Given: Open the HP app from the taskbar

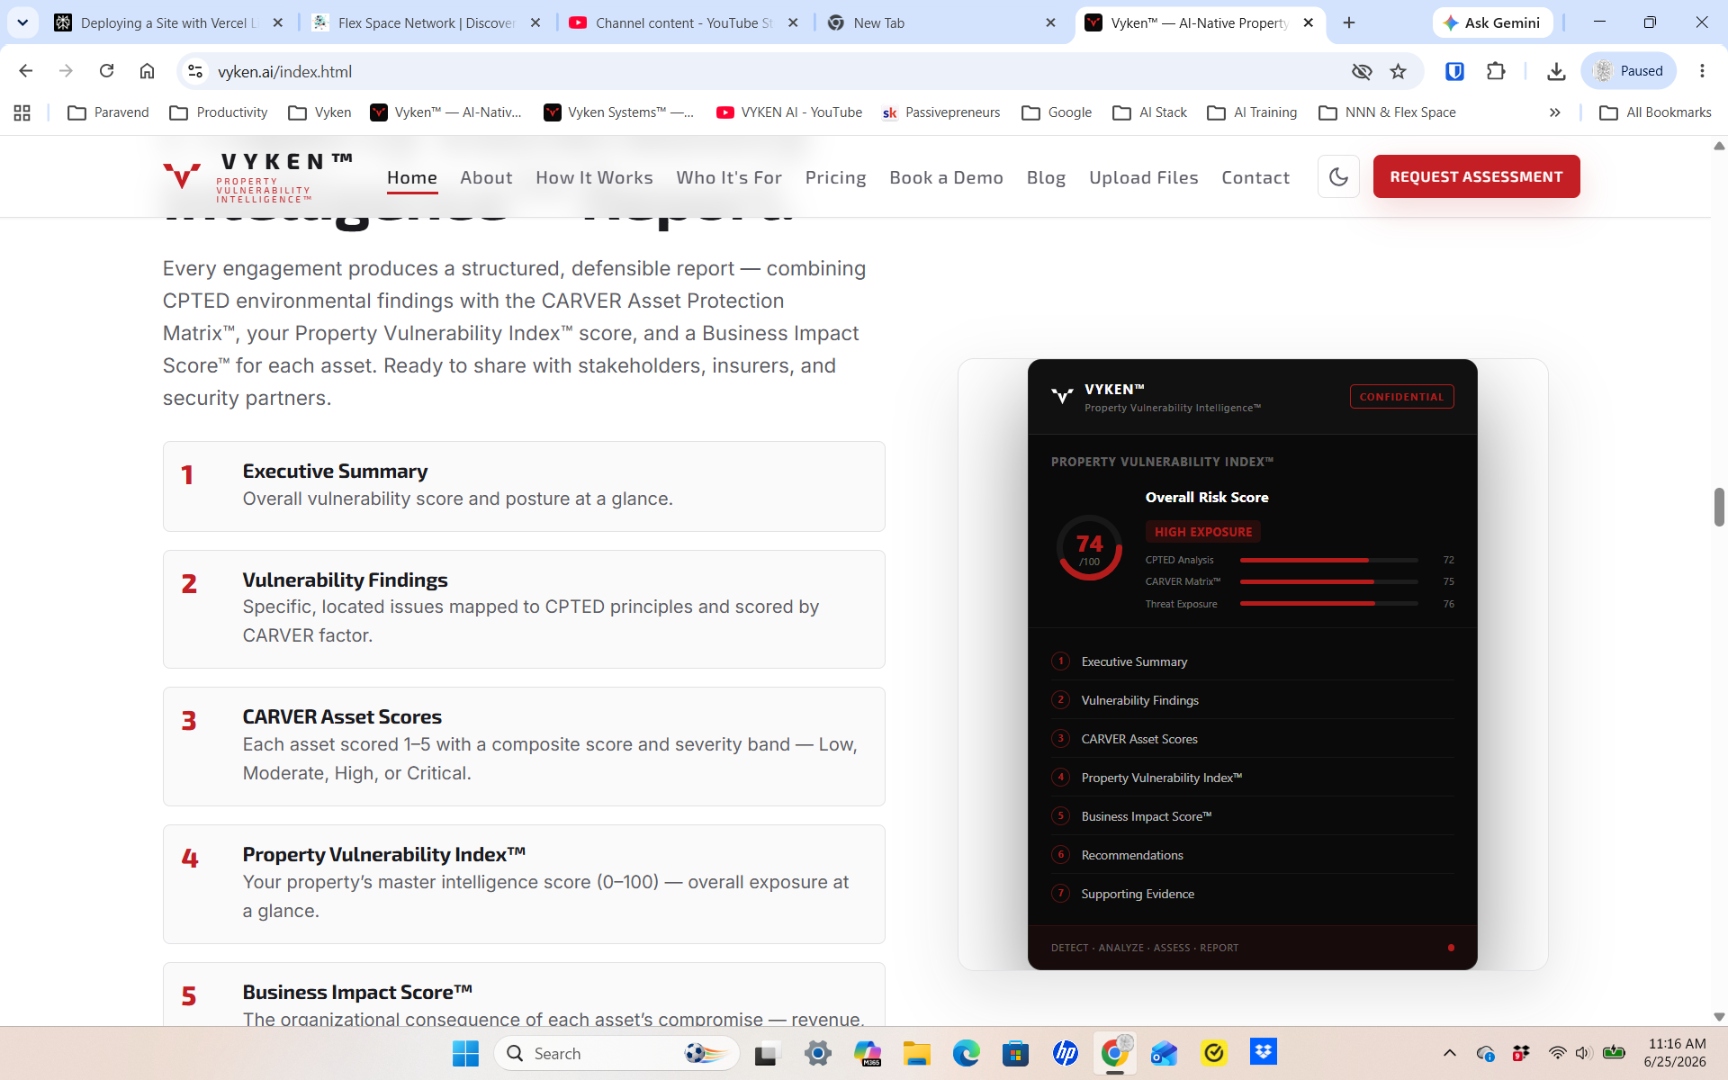Looking at the screenshot, I should pos(1065,1053).
